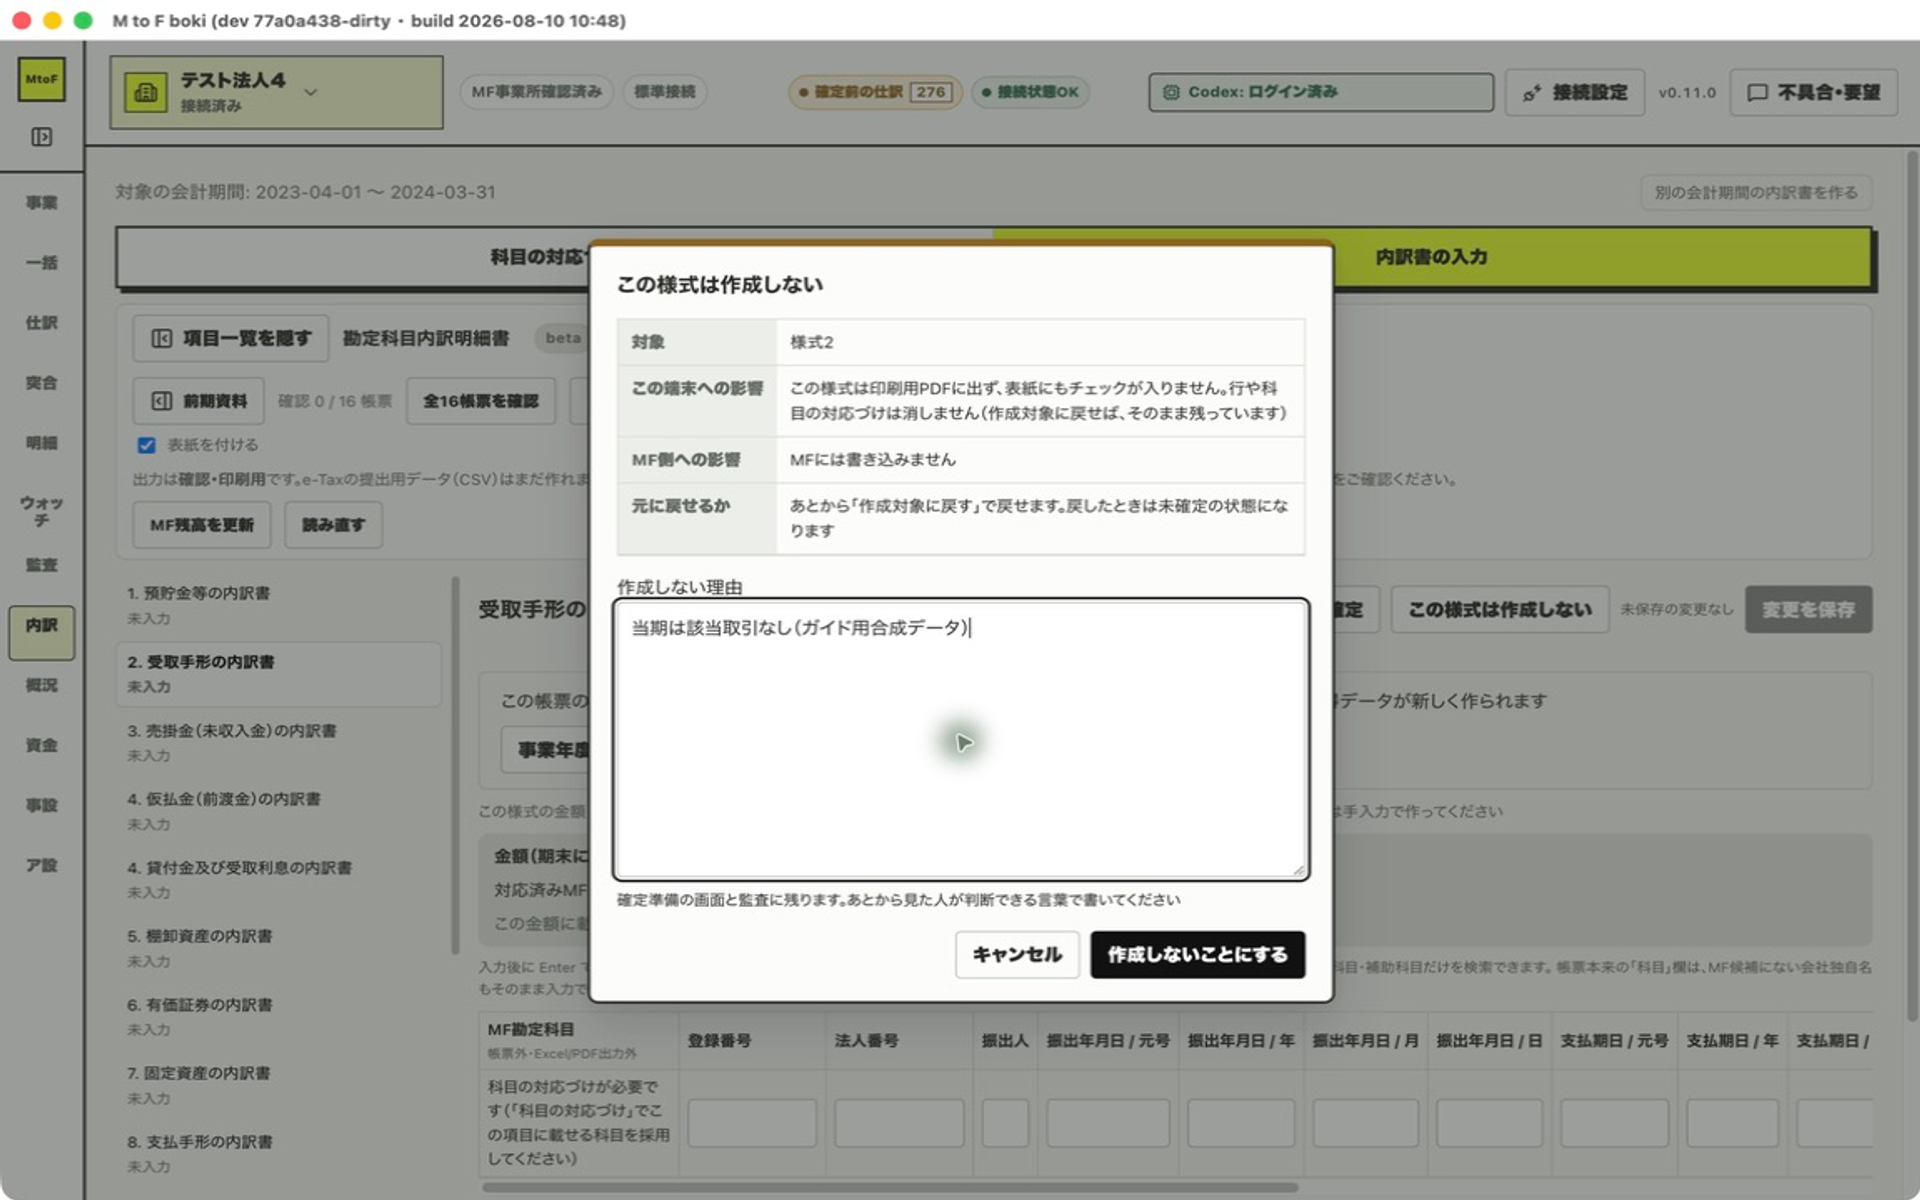
Task: Select 4. 貸付金及び受取利息の内訳書
Action: (x=280, y=879)
